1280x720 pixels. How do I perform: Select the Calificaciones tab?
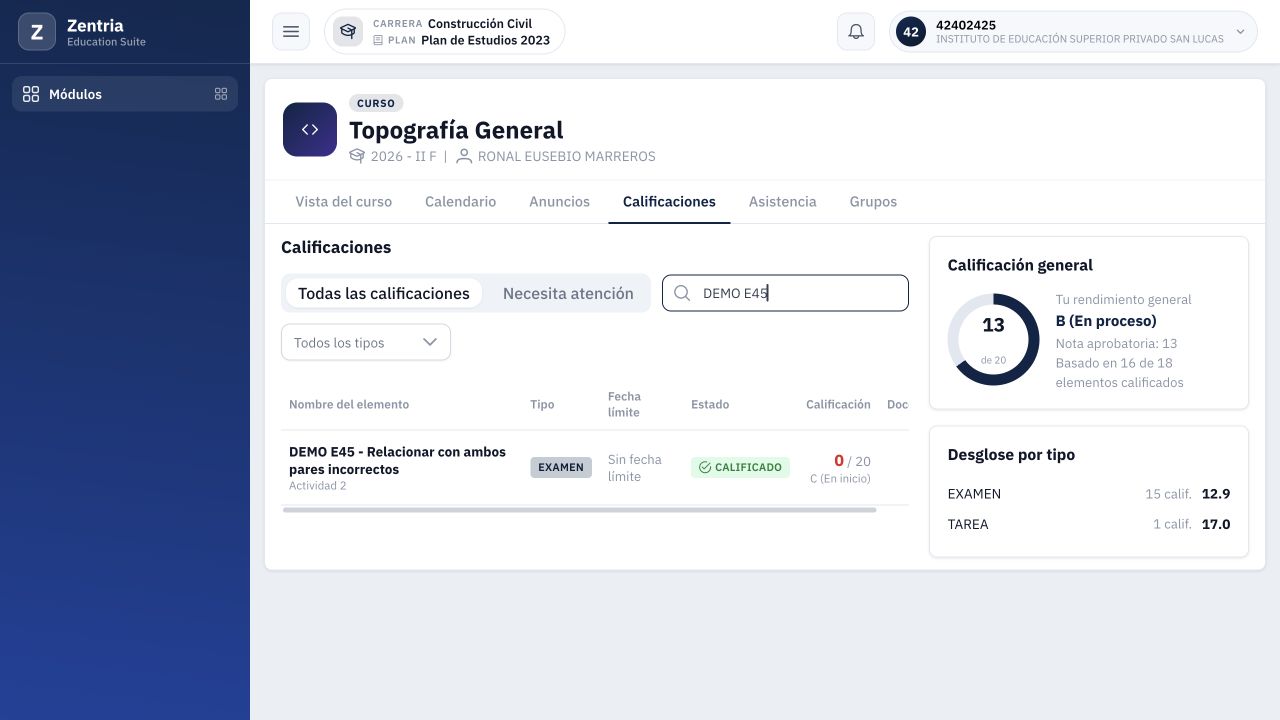coord(669,202)
